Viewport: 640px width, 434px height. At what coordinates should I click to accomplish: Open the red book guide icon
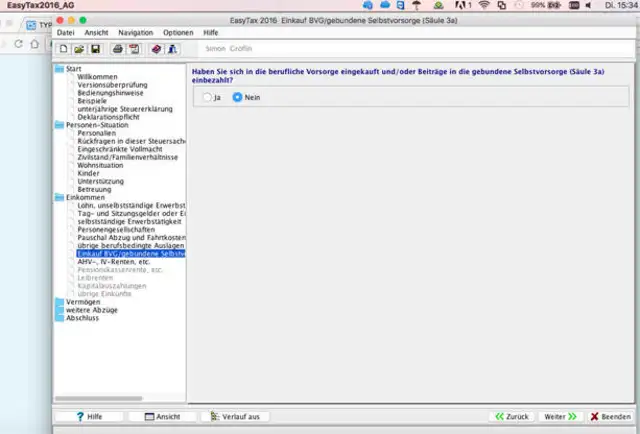click(x=156, y=49)
